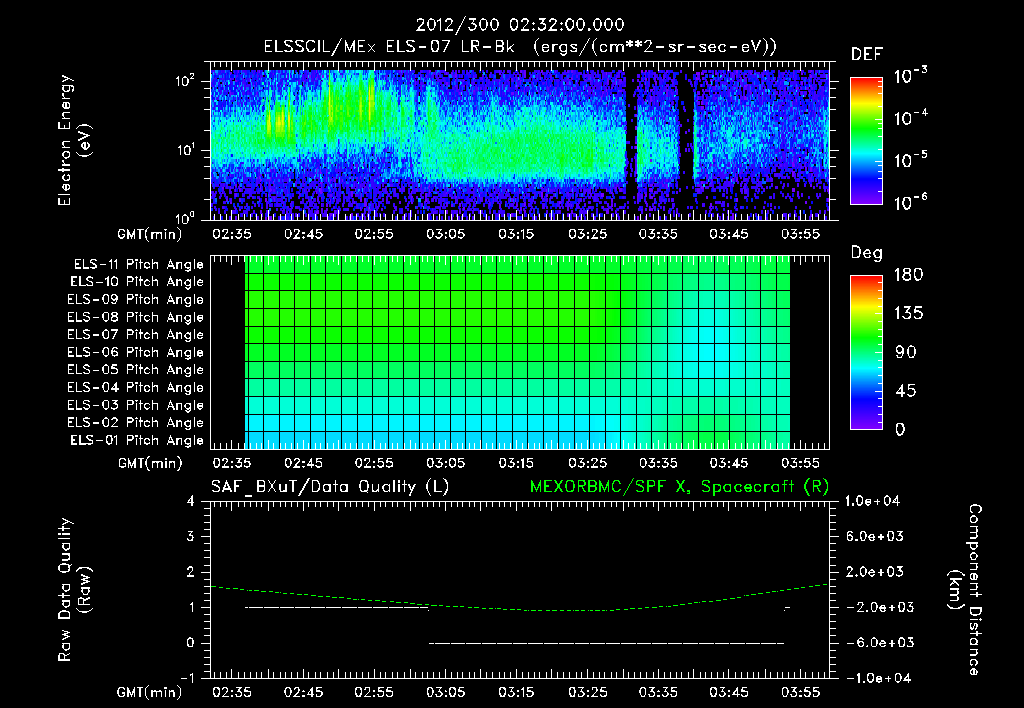The width and height of the screenshot is (1024, 708).
Task: Click the 10^-3 value on DEF scale
Action: 910,76
